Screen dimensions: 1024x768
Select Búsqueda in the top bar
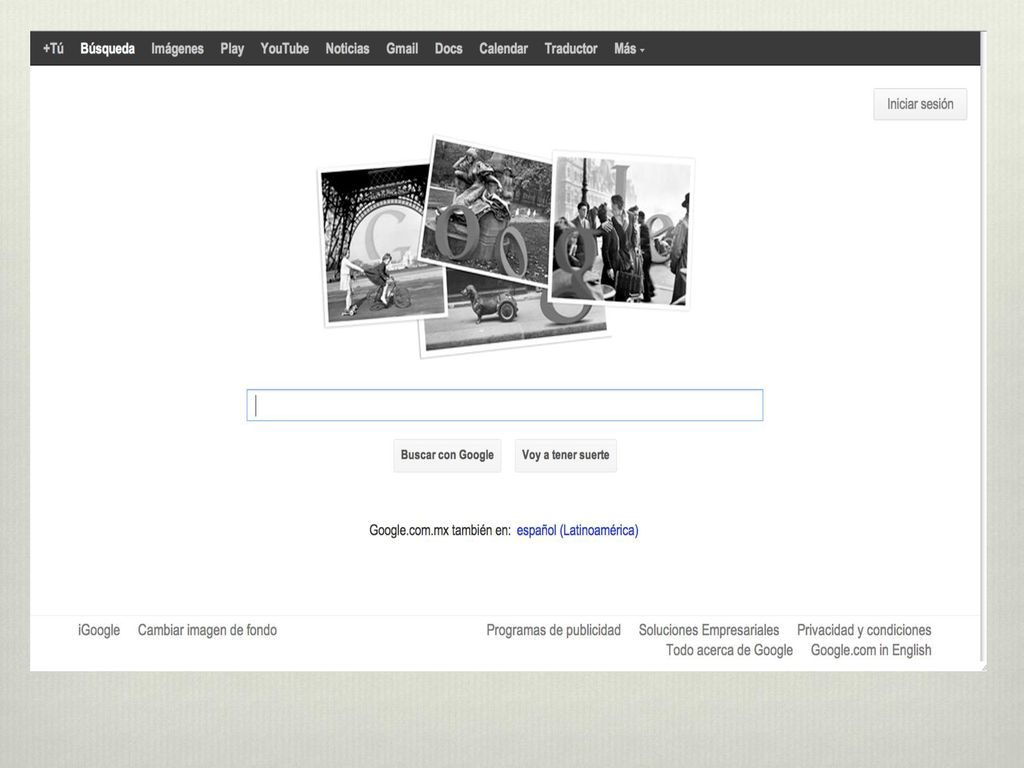click(x=107, y=49)
